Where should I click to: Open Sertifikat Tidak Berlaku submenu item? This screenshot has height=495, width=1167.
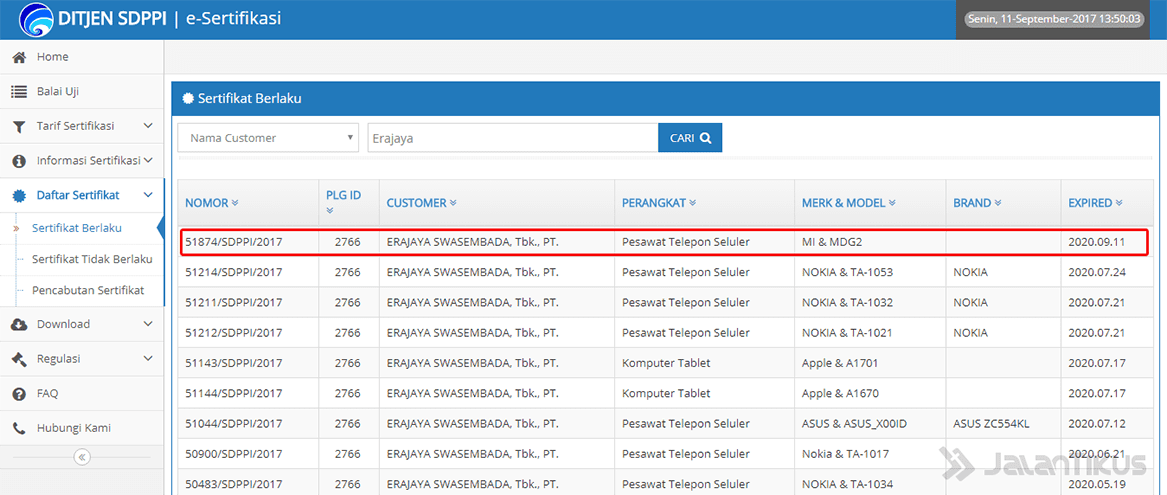pyautogui.click(x=92, y=259)
